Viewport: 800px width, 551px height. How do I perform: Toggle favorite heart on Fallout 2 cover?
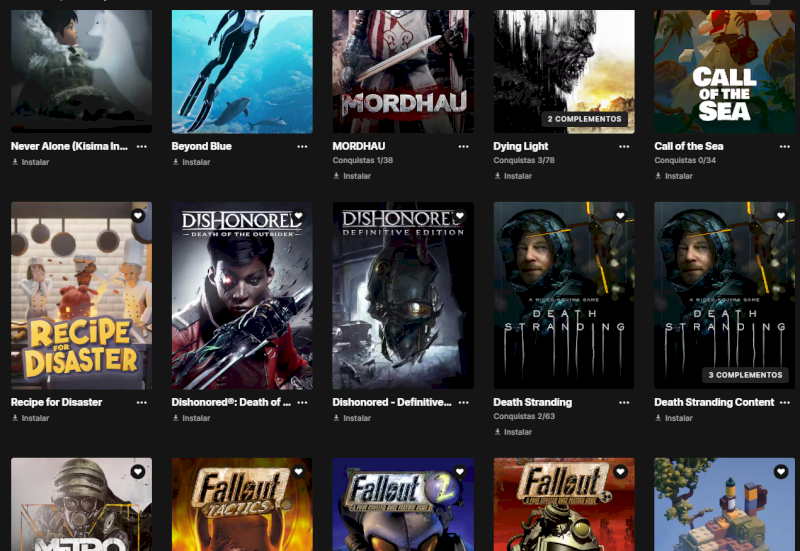[x=460, y=472]
